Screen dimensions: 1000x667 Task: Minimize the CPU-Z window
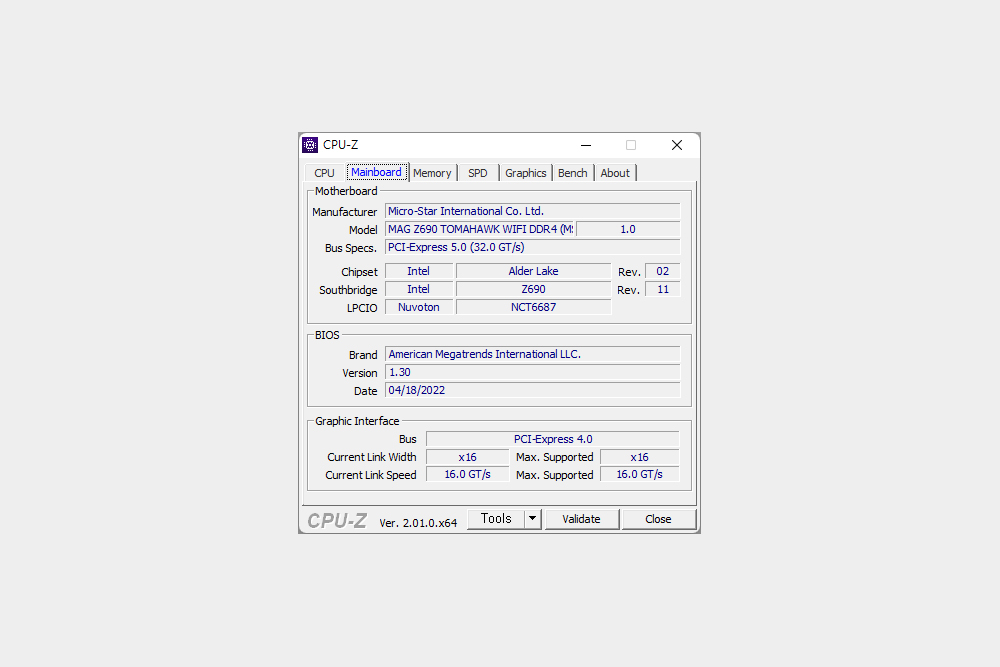click(586, 145)
